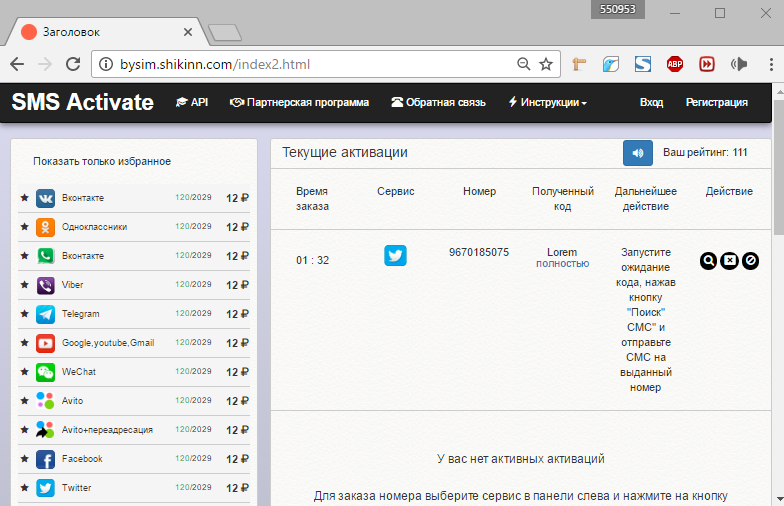784x506 pixels.
Task: Toggle favorite star for Google,youtube,Gmail
Action: point(24,343)
